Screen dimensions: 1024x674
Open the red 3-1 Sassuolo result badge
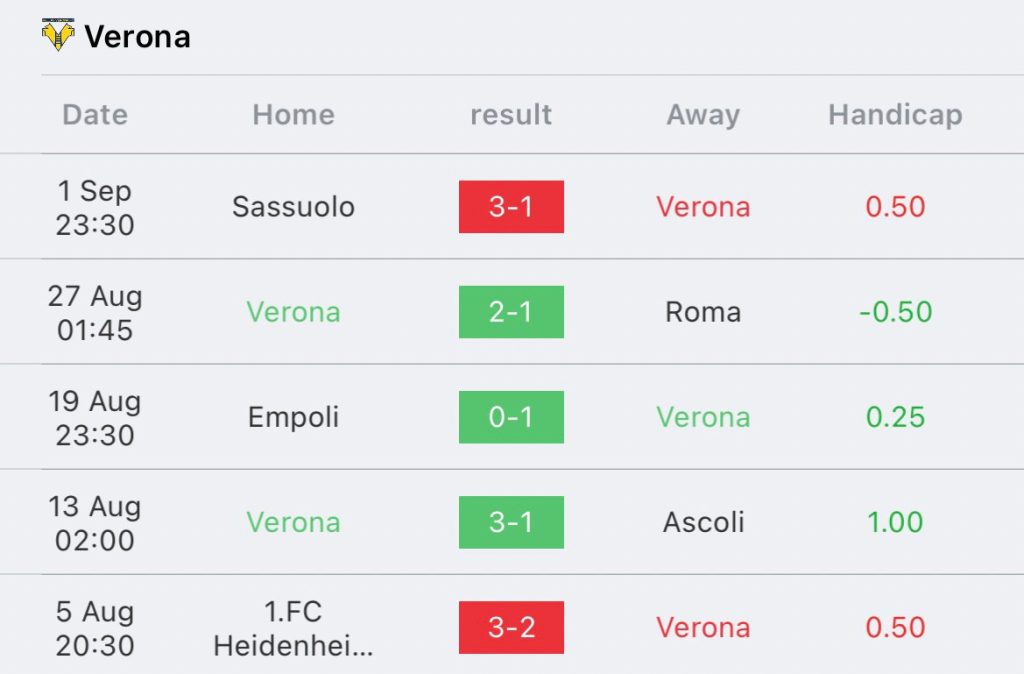click(511, 206)
